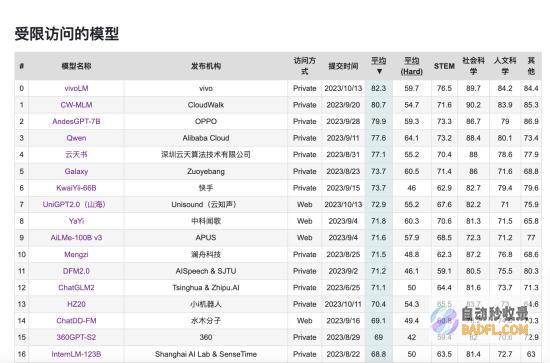Open the ChatDD-FM model link
The height and width of the screenshot is (363, 550).
76,321
